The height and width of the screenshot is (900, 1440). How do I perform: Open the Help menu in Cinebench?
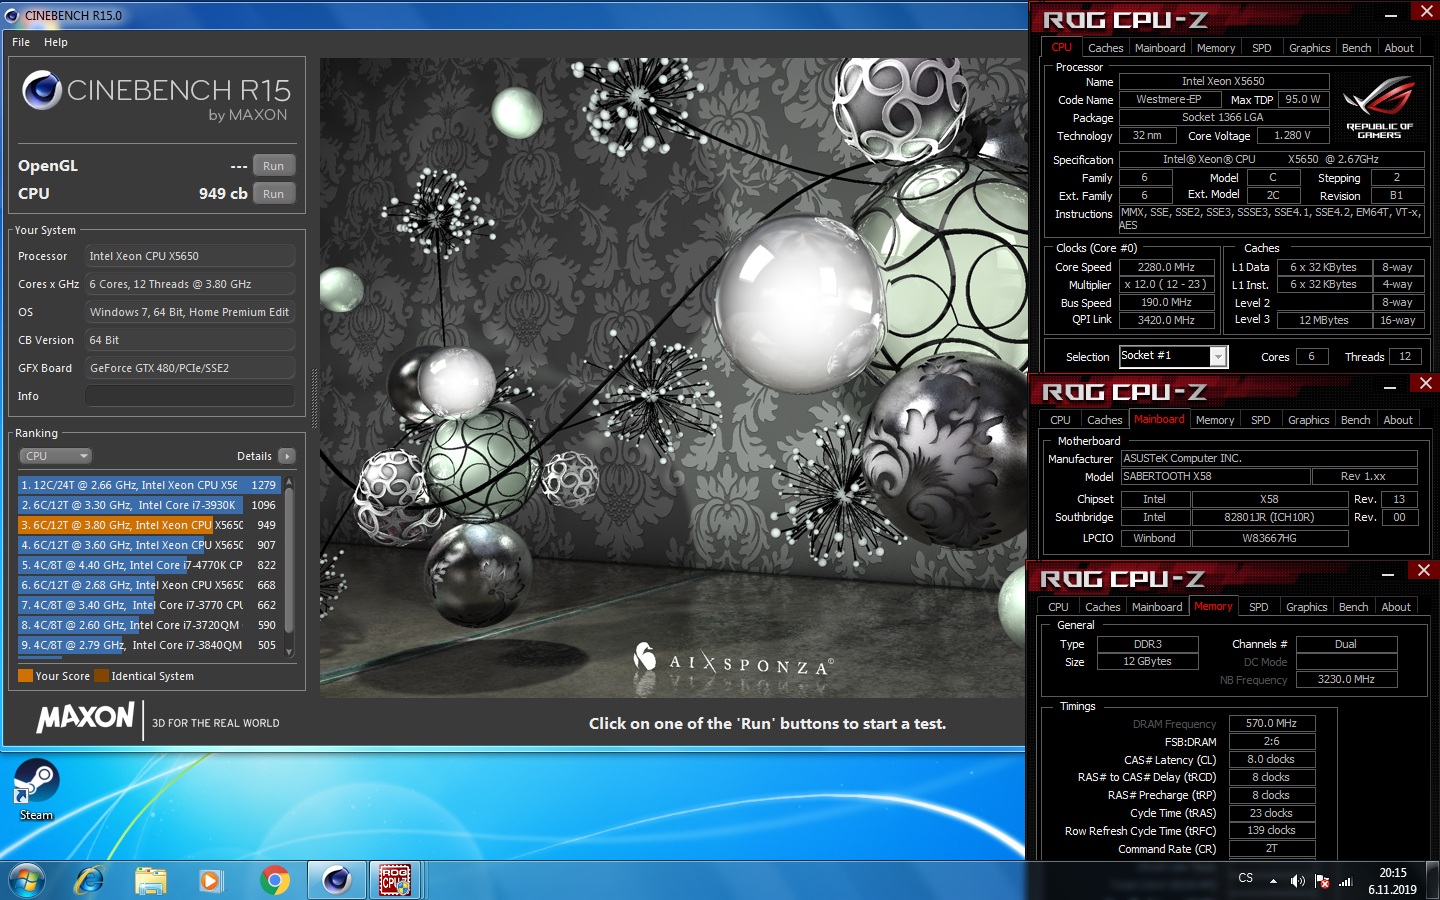click(56, 42)
